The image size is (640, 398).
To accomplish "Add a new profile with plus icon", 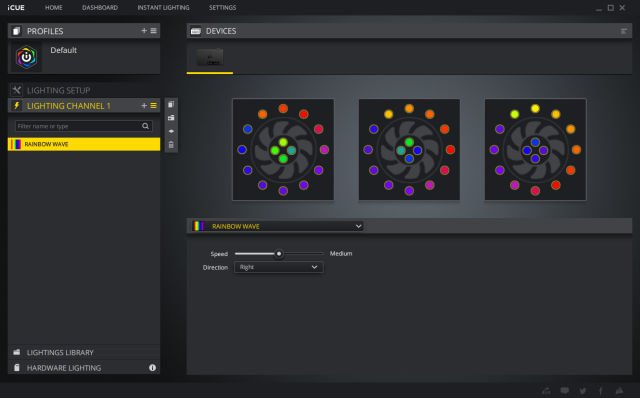I will click(x=144, y=31).
